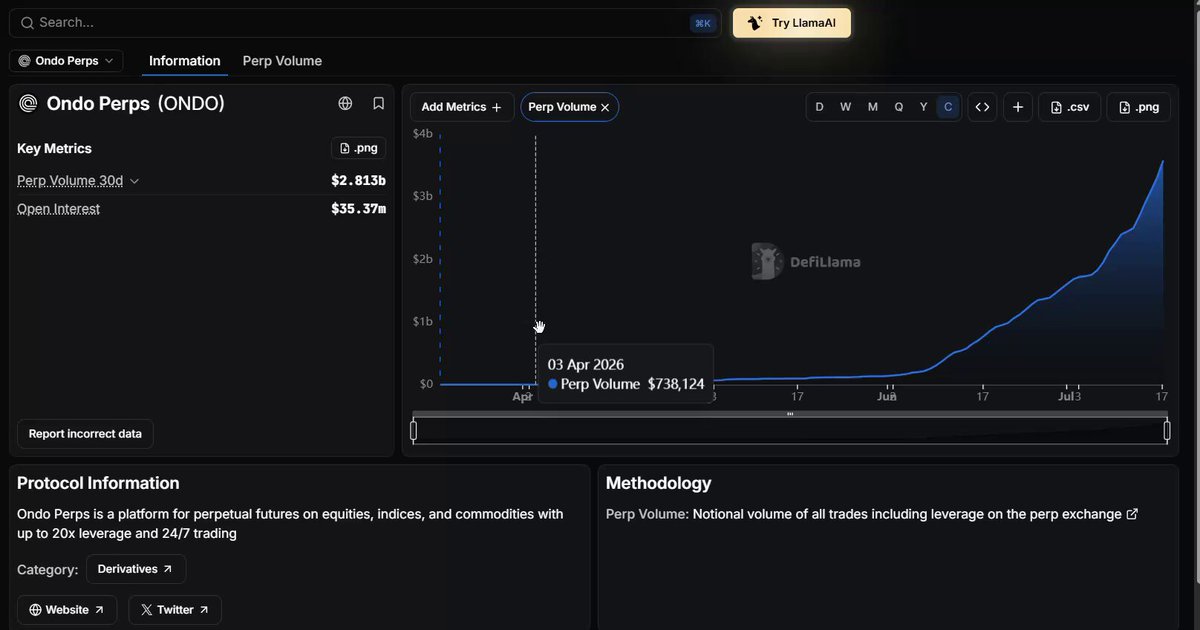Open the Derivatives category link
The height and width of the screenshot is (630, 1200).
point(136,569)
